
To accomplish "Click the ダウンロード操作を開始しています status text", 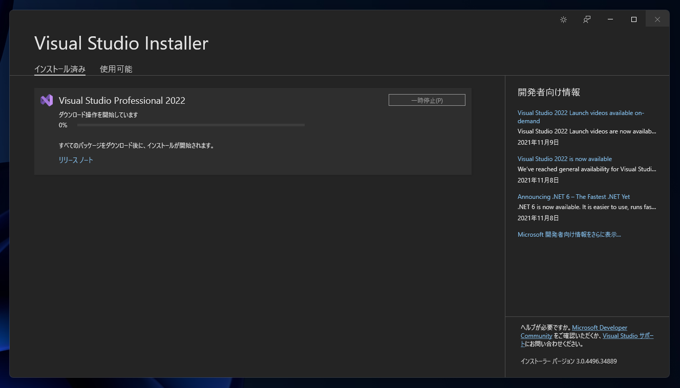I will (x=98, y=115).
